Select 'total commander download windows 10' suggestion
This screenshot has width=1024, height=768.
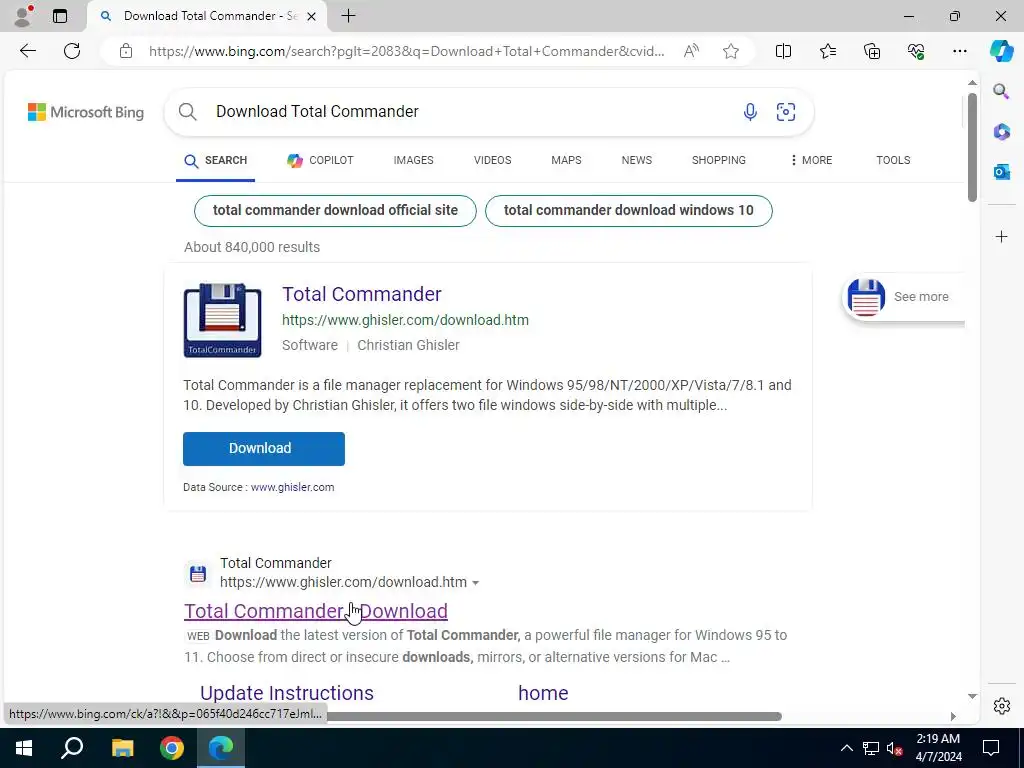click(628, 210)
